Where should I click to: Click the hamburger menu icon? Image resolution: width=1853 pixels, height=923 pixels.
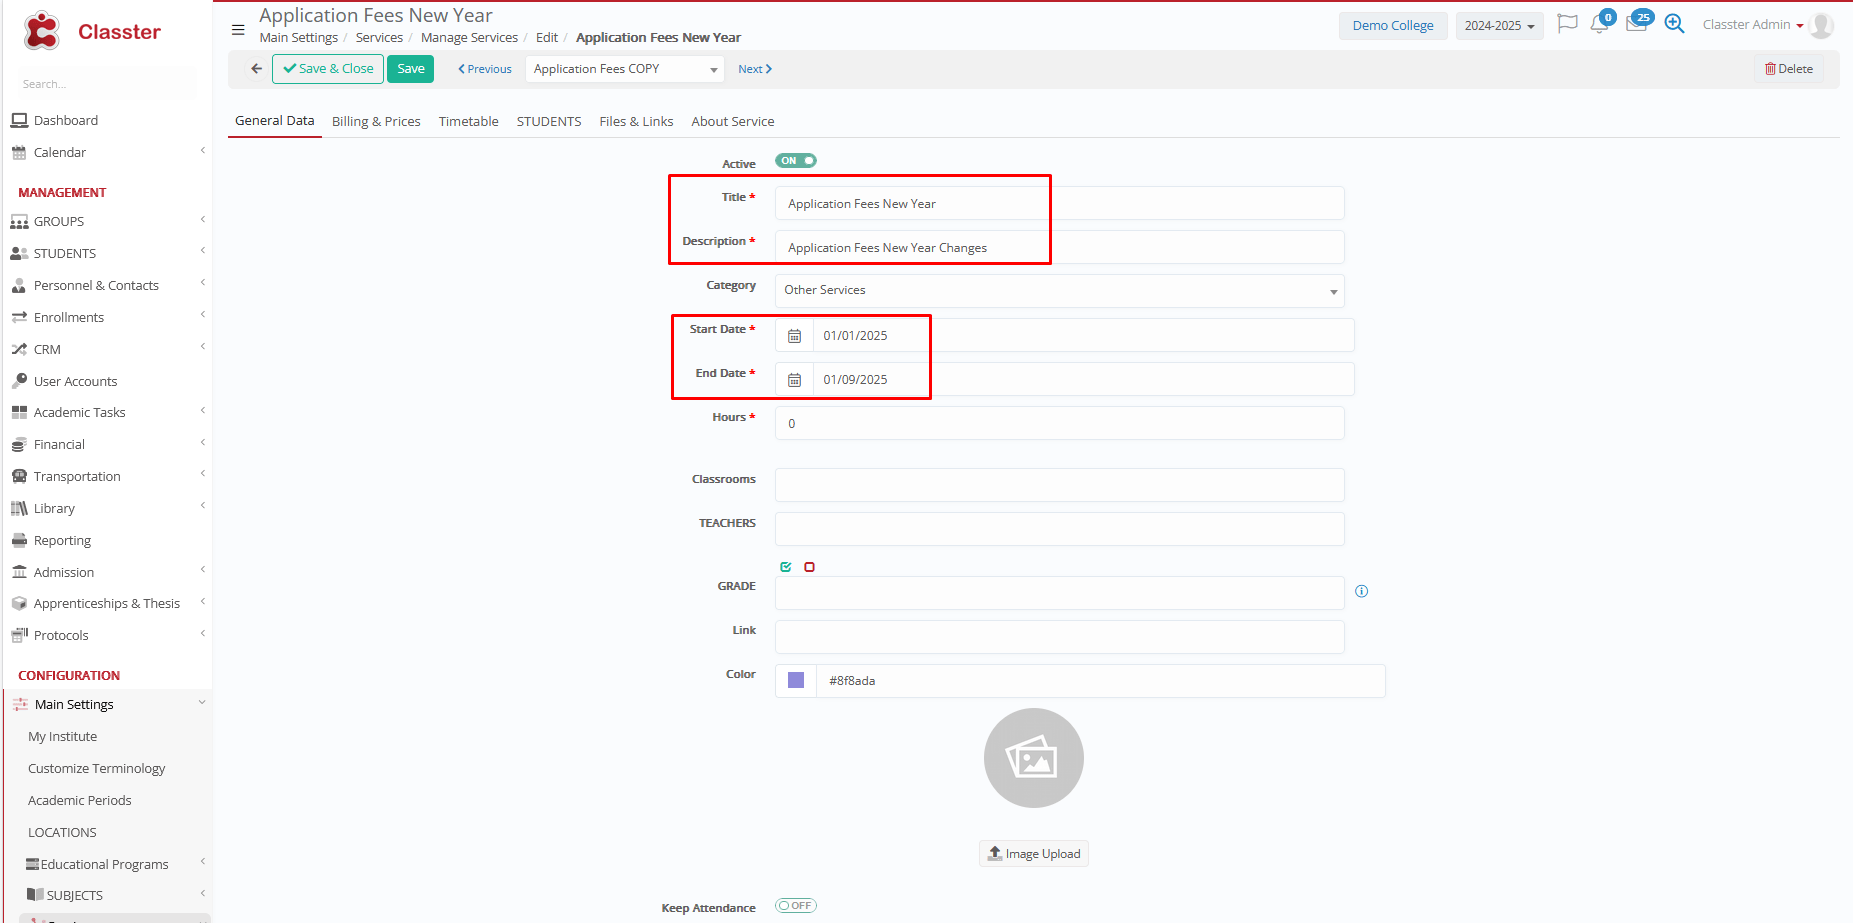(x=238, y=30)
